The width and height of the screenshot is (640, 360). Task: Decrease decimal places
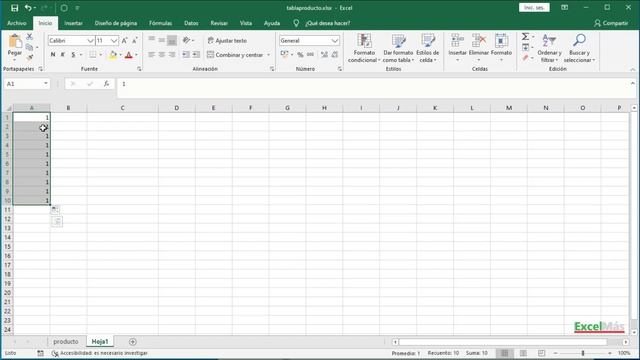[x=335, y=55]
